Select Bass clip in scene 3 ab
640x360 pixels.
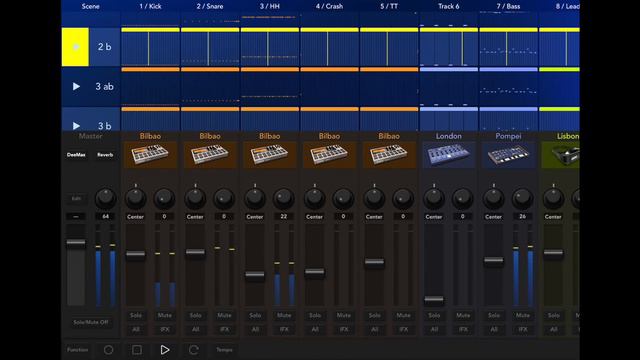508,87
